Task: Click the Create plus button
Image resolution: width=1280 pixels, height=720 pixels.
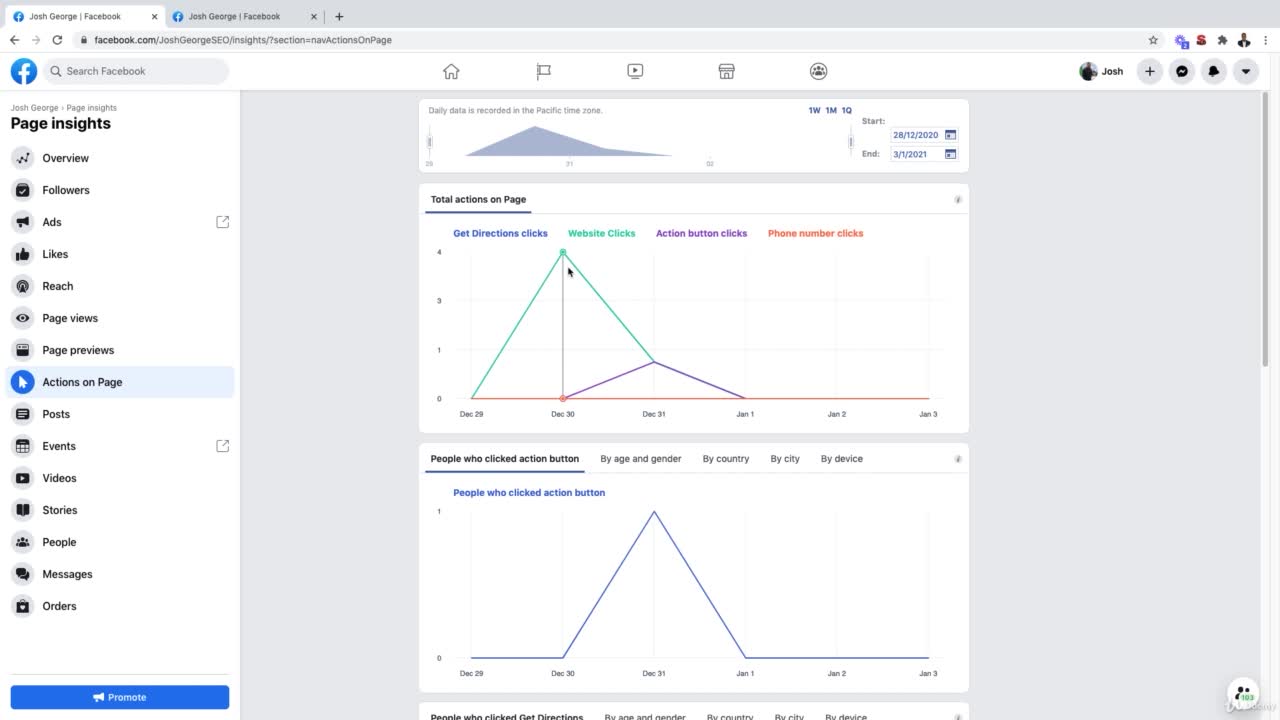Action: click(x=1150, y=71)
